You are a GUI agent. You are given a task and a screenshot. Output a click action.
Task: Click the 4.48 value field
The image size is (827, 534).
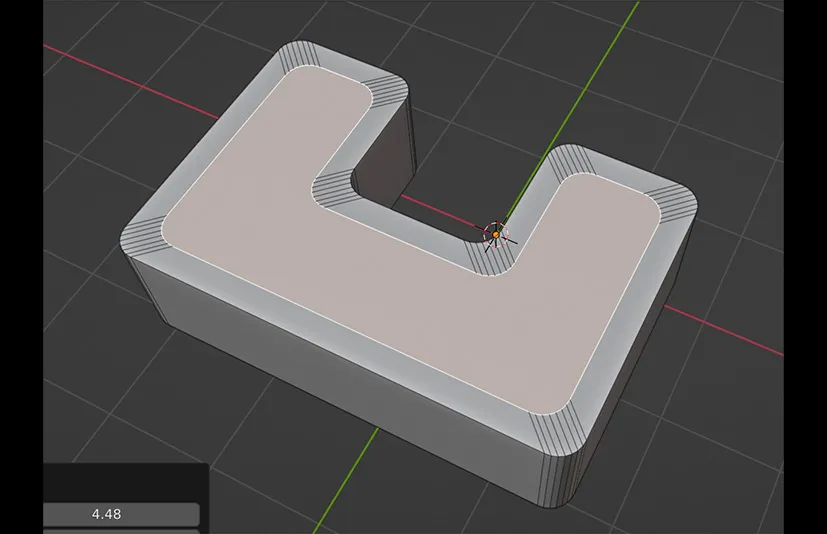tap(121, 514)
